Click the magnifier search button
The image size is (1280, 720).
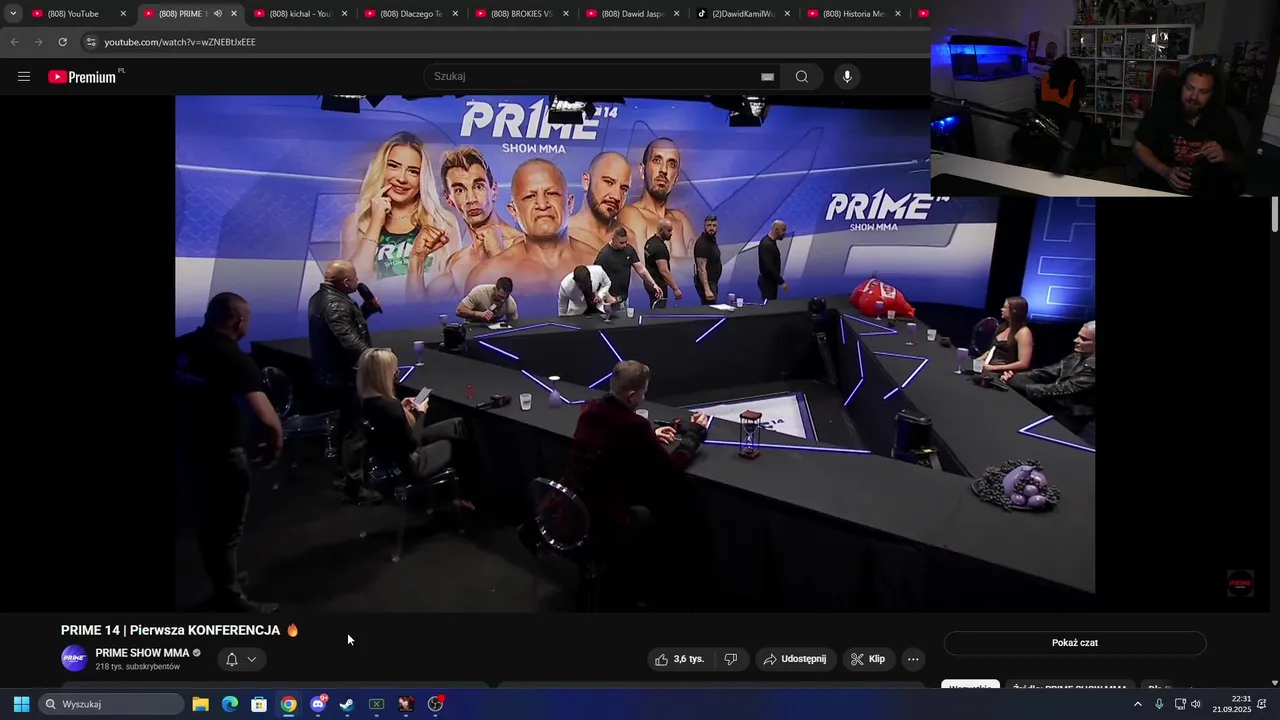(x=802, y=77)
